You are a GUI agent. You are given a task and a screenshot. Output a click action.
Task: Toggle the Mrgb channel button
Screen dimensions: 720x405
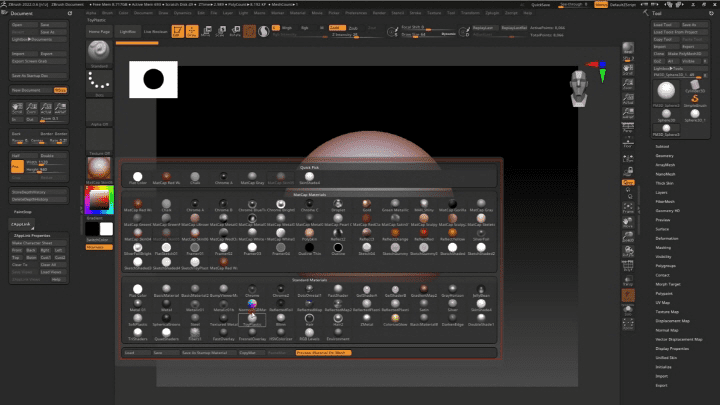tap(287, 28)
